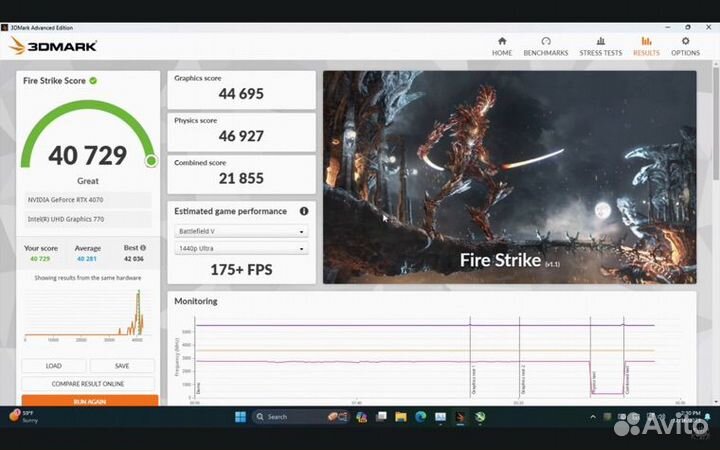Click COMPARE RESULT ONLINE
The width and height of the screenshot is (720, 450).
[88, 384]
